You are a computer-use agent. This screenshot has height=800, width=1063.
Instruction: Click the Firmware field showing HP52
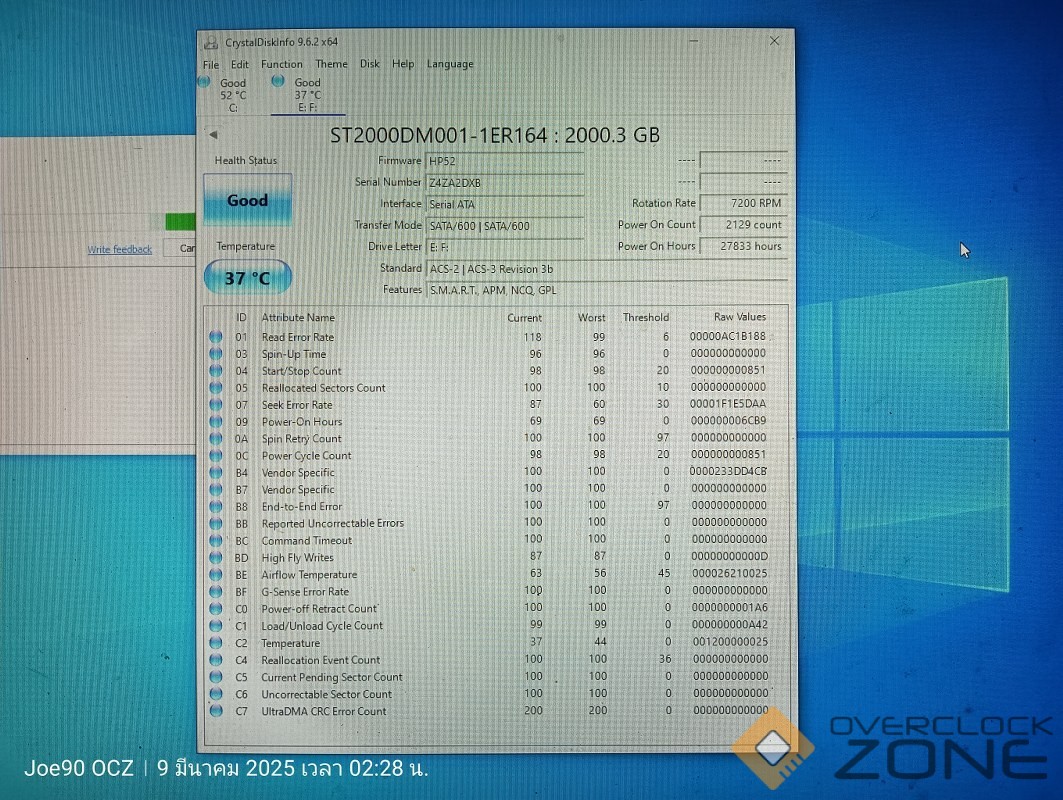[x=505, y=161]
